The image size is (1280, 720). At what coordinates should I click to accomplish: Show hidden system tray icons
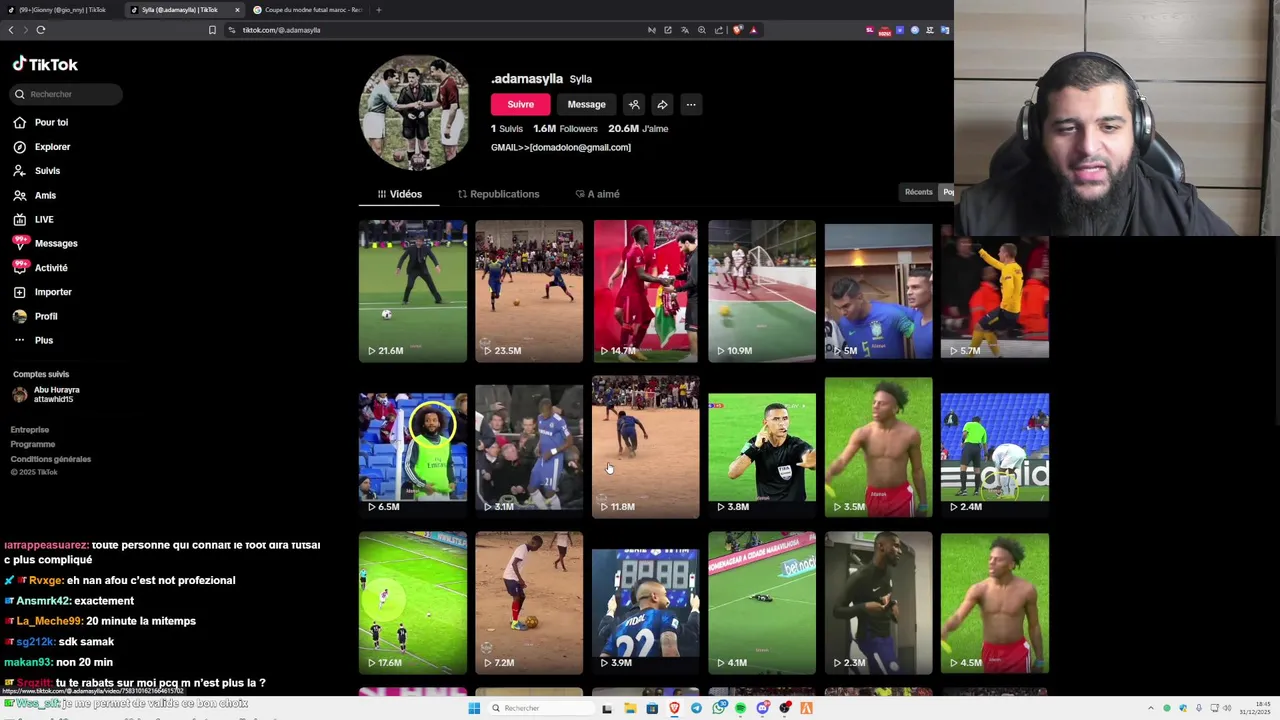click(x=1150, y=708)
